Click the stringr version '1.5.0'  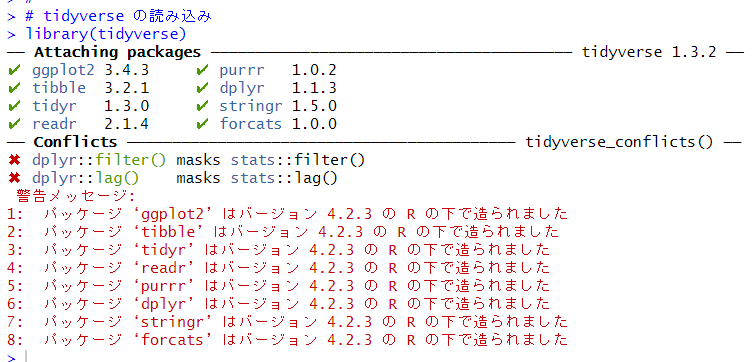(x=315, y=106)
